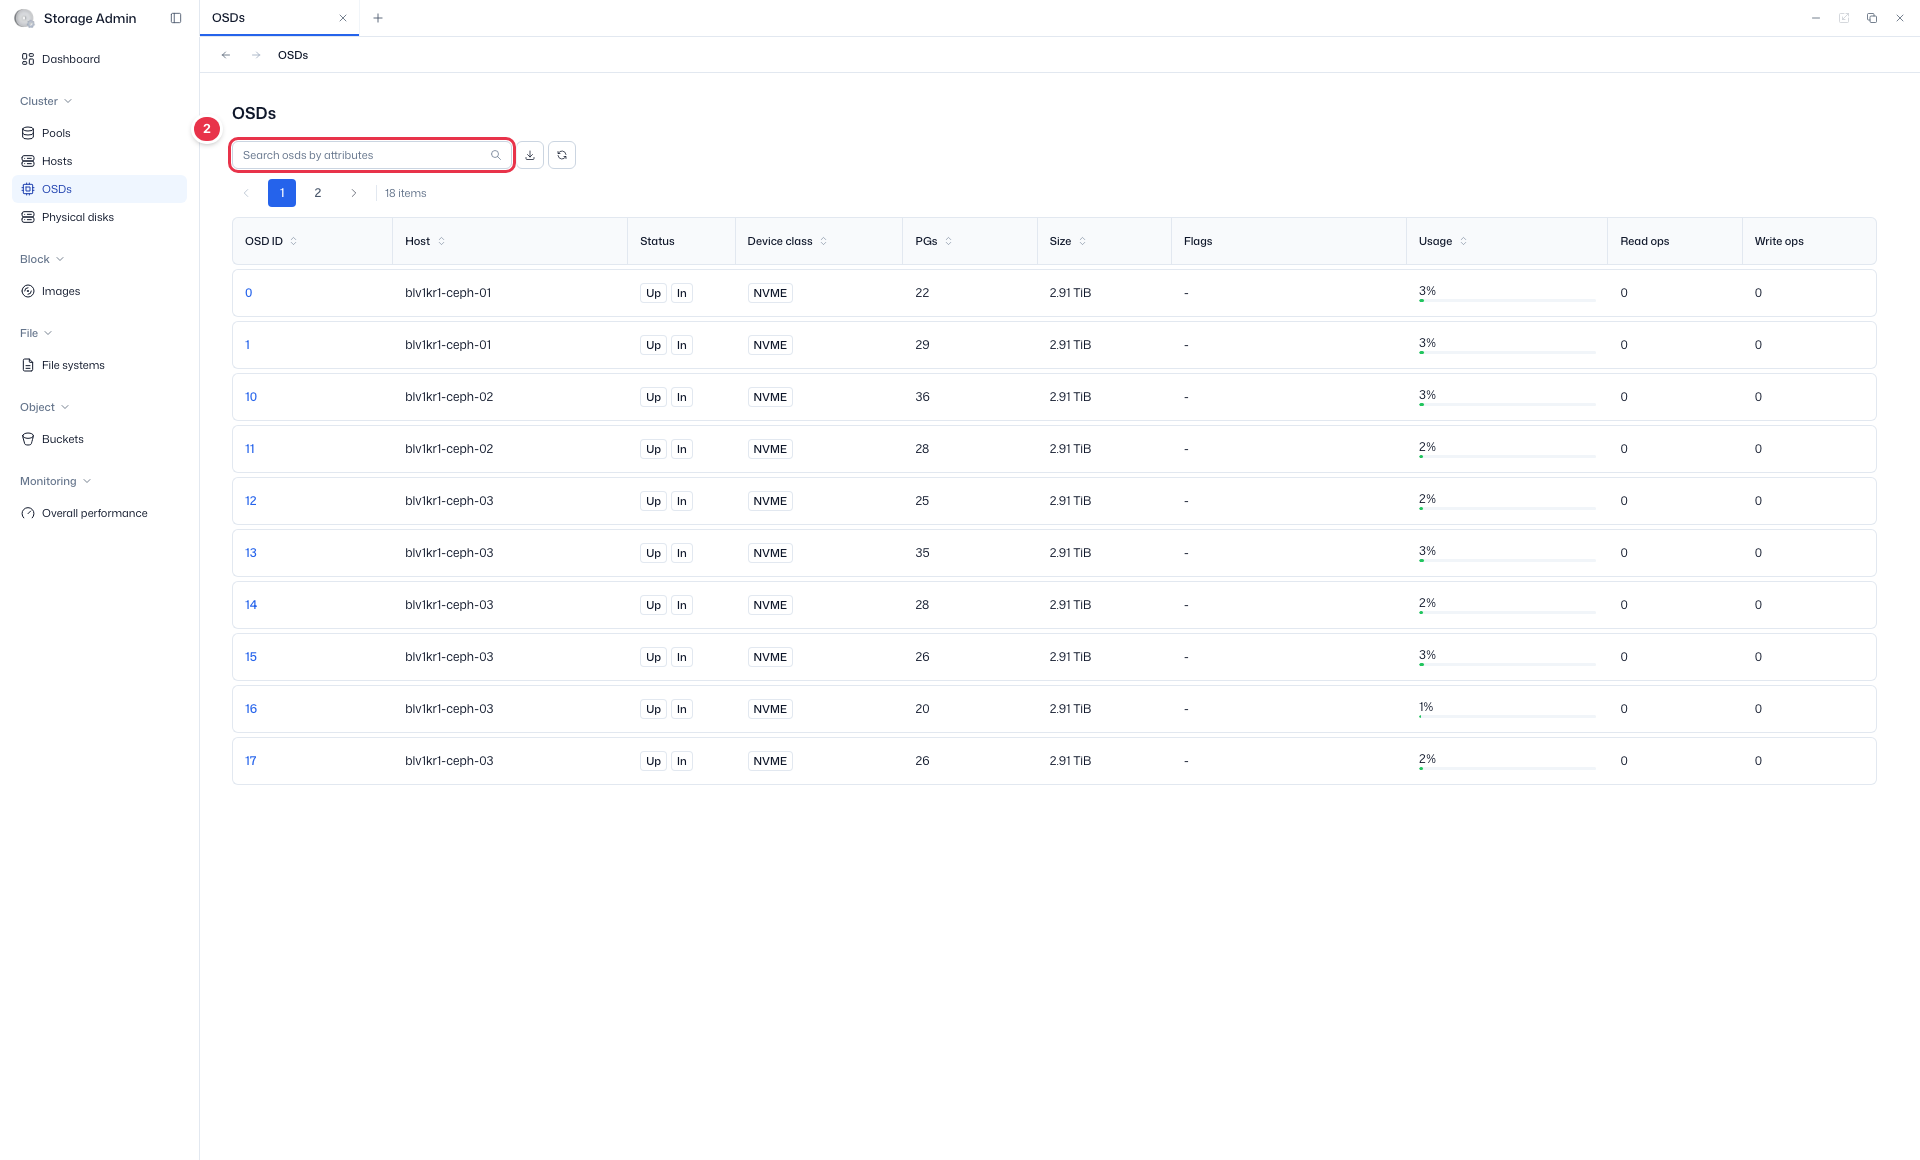Click NVME tag in OSD 12 row
Image resolution: width=1920 pixels, height=1160 pixels.
pos(770,501)
